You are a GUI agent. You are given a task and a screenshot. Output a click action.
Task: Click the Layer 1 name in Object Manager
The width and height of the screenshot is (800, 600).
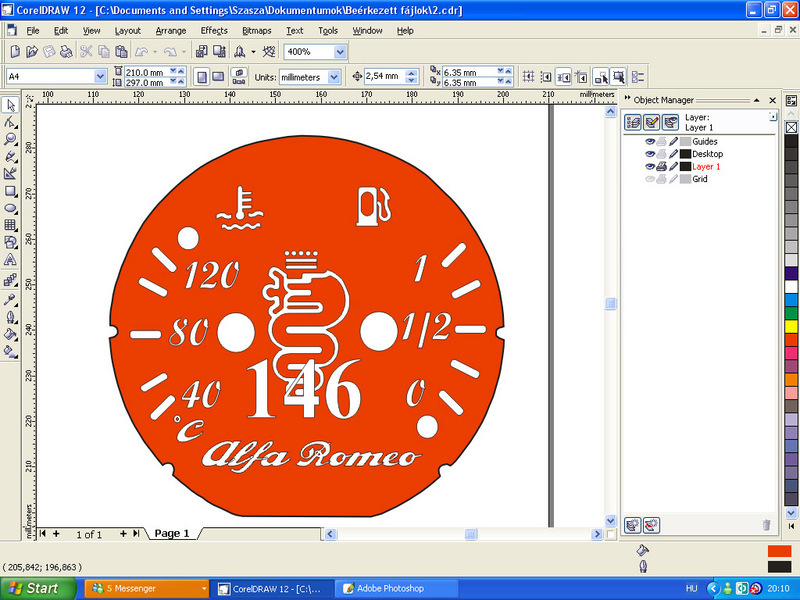(x=706, y=166)
